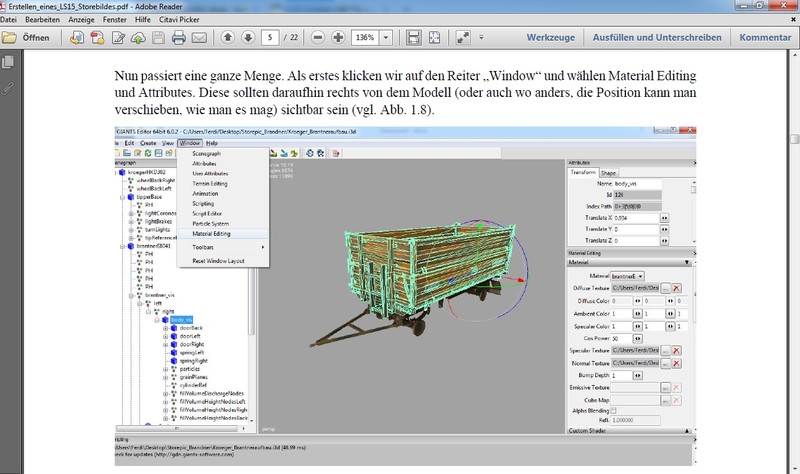Viewport: 800px width, 474px height.
Task: Open the attachments paperclip panel
Action: click(x=9, y=86)
